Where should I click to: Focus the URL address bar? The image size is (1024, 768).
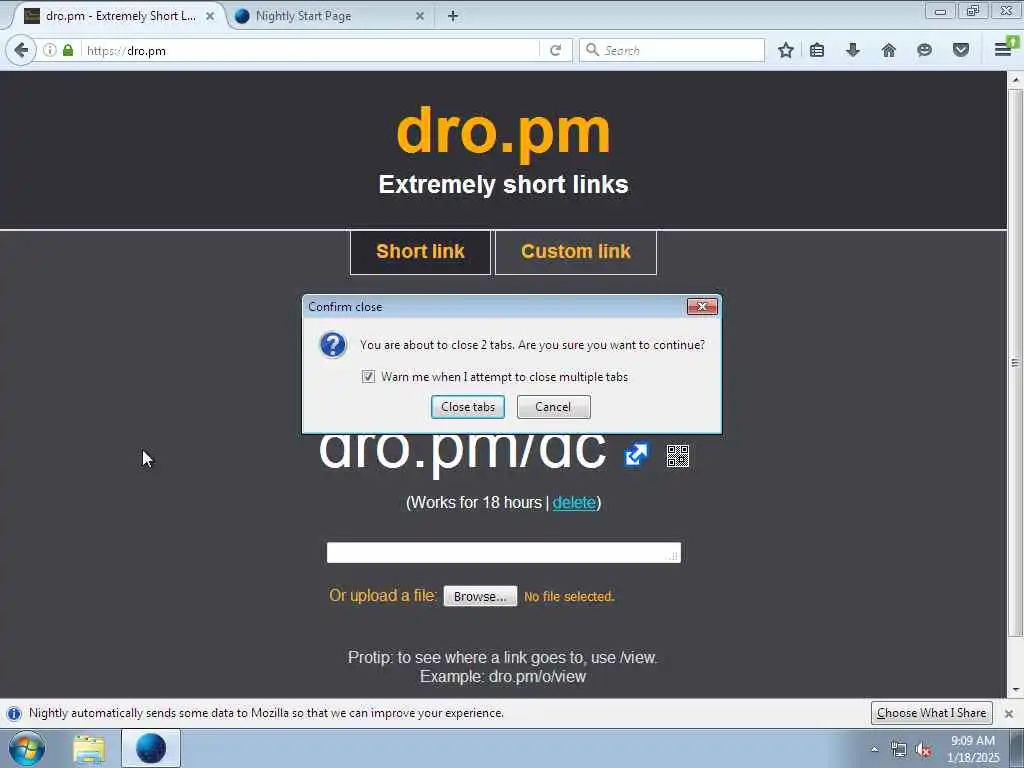[x=310, y=50]
